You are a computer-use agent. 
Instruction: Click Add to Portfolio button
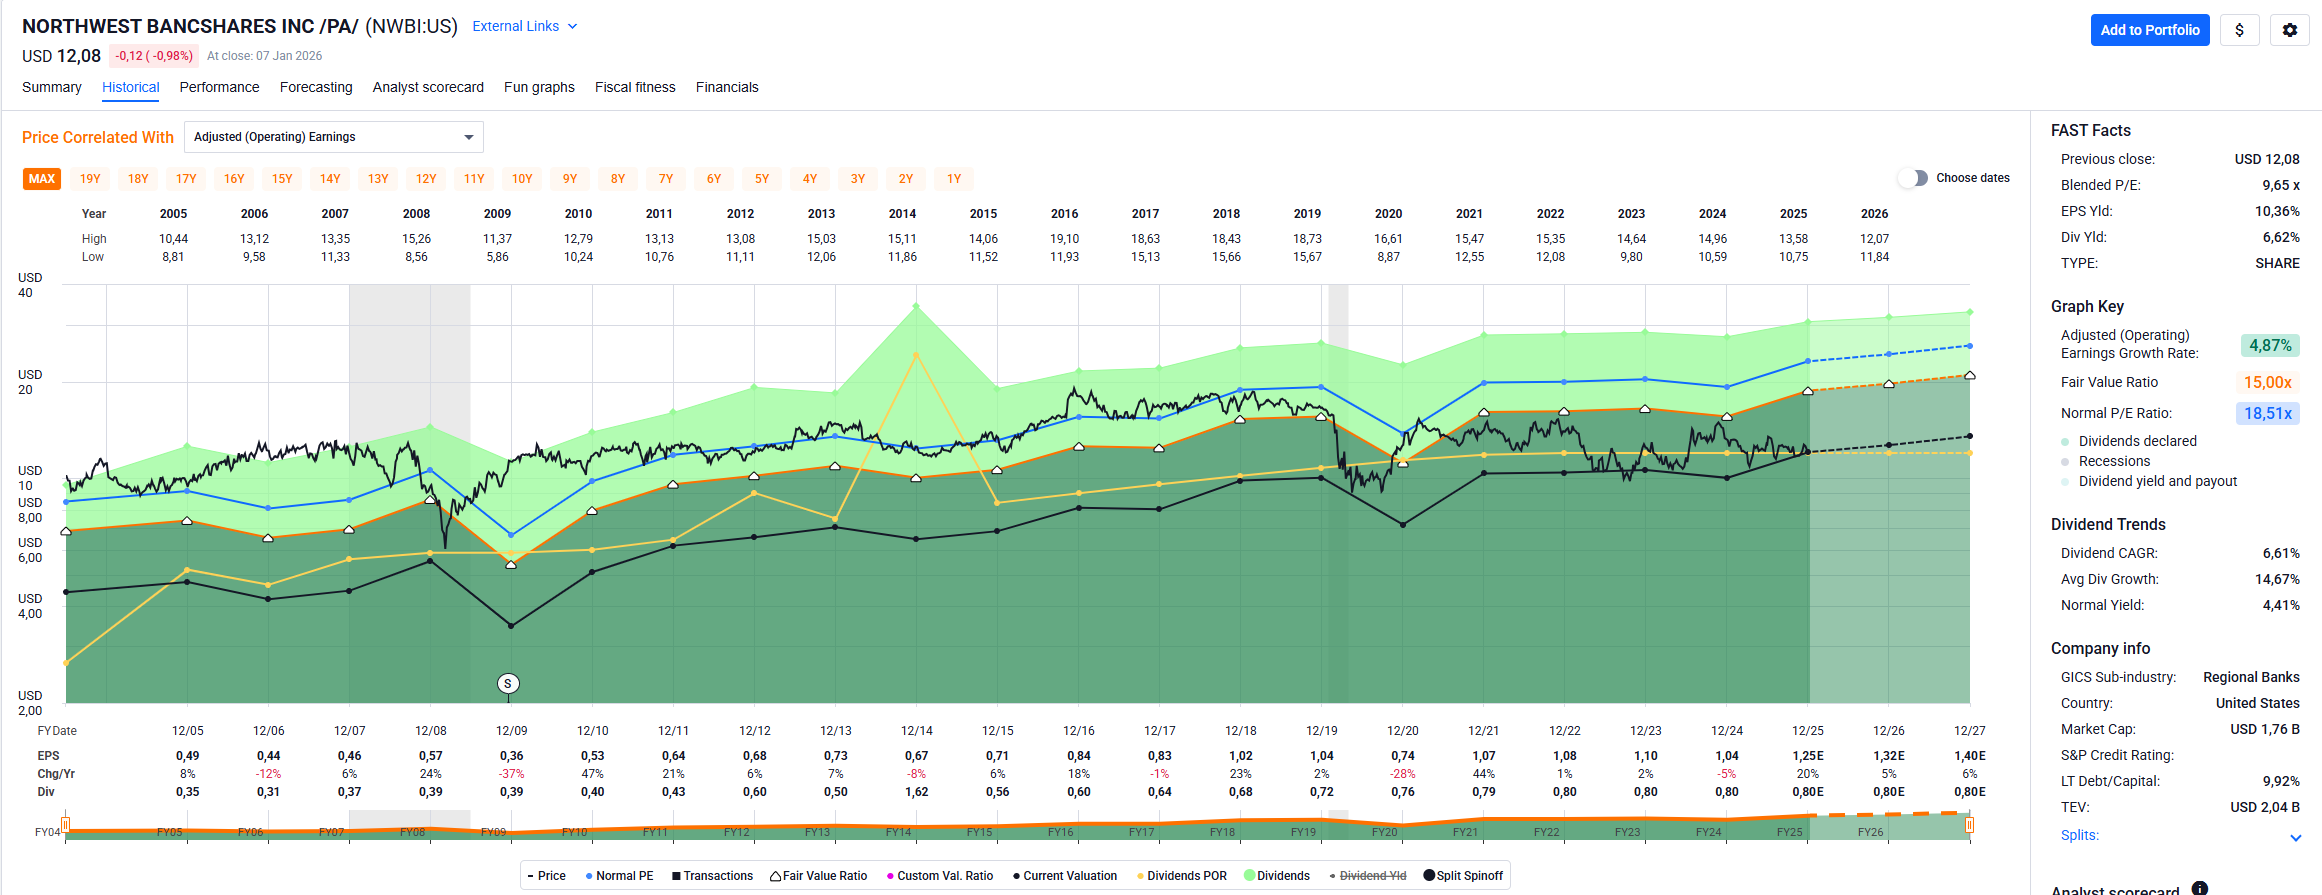(2149, 30)
